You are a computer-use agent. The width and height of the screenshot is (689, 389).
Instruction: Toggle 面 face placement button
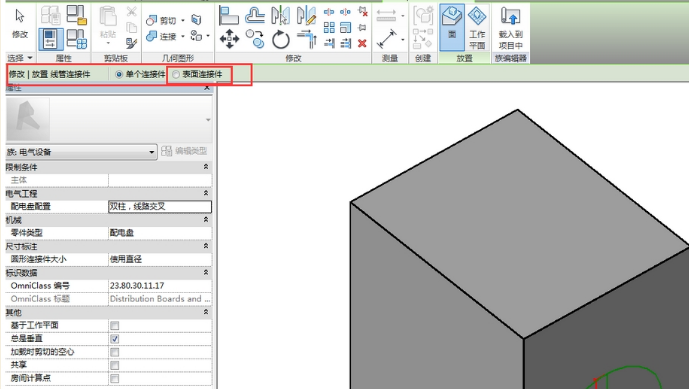click(x=452, y=27)
